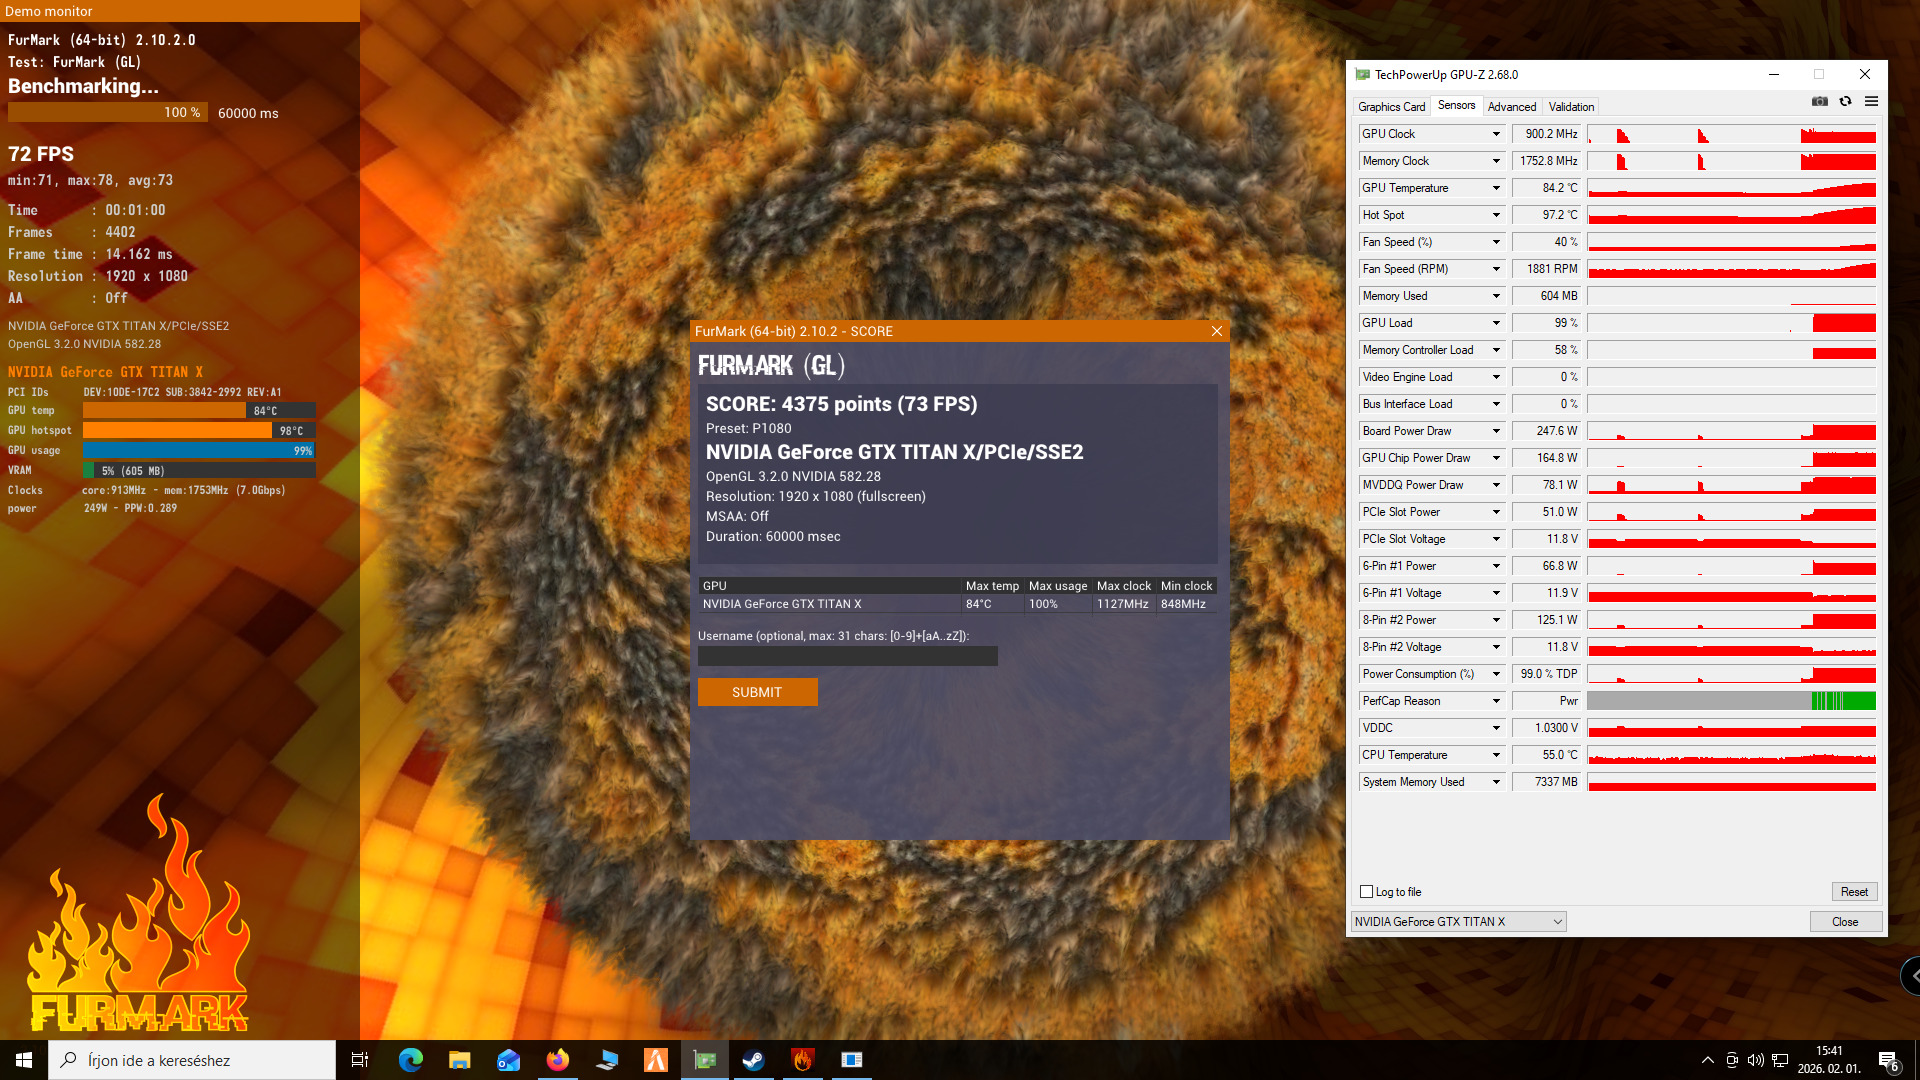This screenshot has width=1920, height=1080.
Task: Enable the Log to file checkbox
Action: pyautogui.click(x=1367, y=892)
